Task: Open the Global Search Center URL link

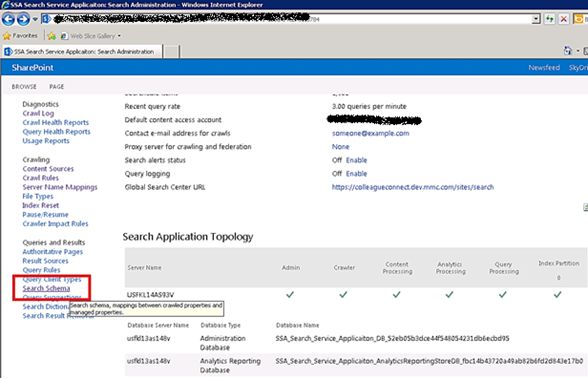Action: [x=413, y=187]
